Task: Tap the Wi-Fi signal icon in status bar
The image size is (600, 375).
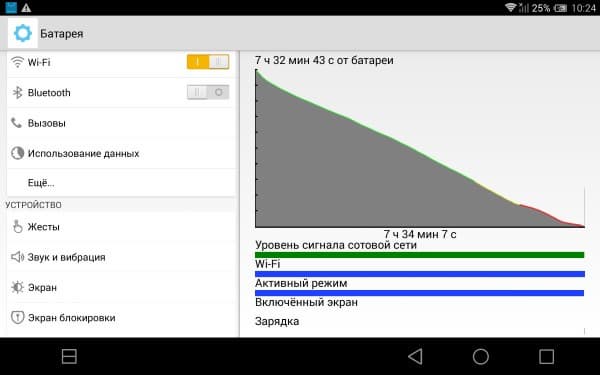Action: pyautogui.click(x=510, y=7)
